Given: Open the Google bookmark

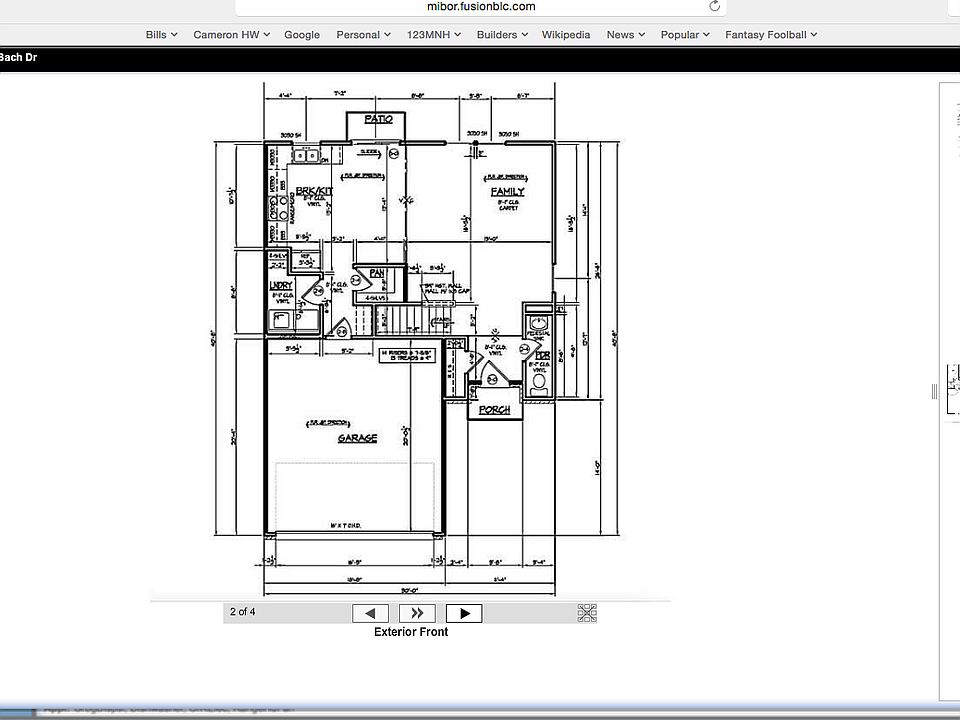Looking at the screenshot, I should (x=302, y=35).
